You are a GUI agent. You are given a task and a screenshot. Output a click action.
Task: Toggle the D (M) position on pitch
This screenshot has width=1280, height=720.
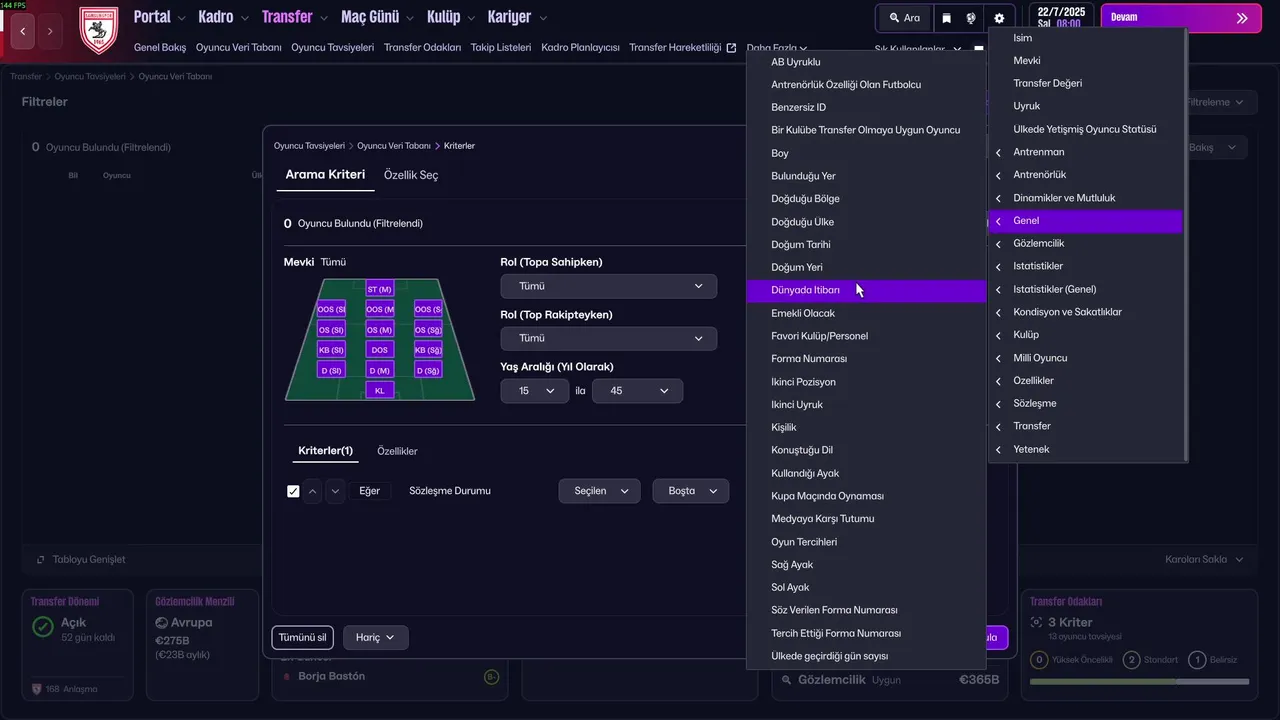[x=379, y=370]
